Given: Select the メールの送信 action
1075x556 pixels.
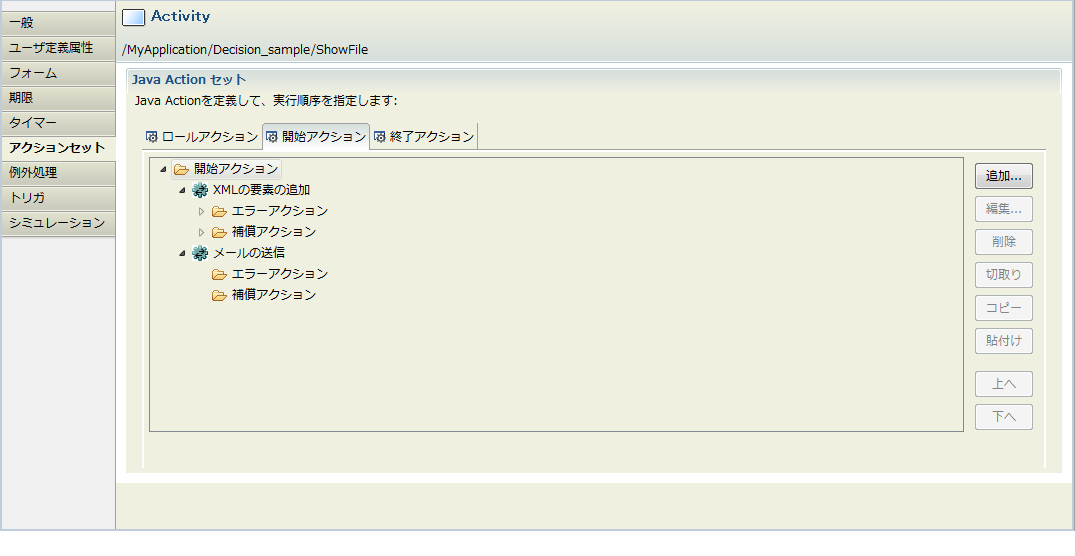Looking at the screenshot, I should point(249,253).
